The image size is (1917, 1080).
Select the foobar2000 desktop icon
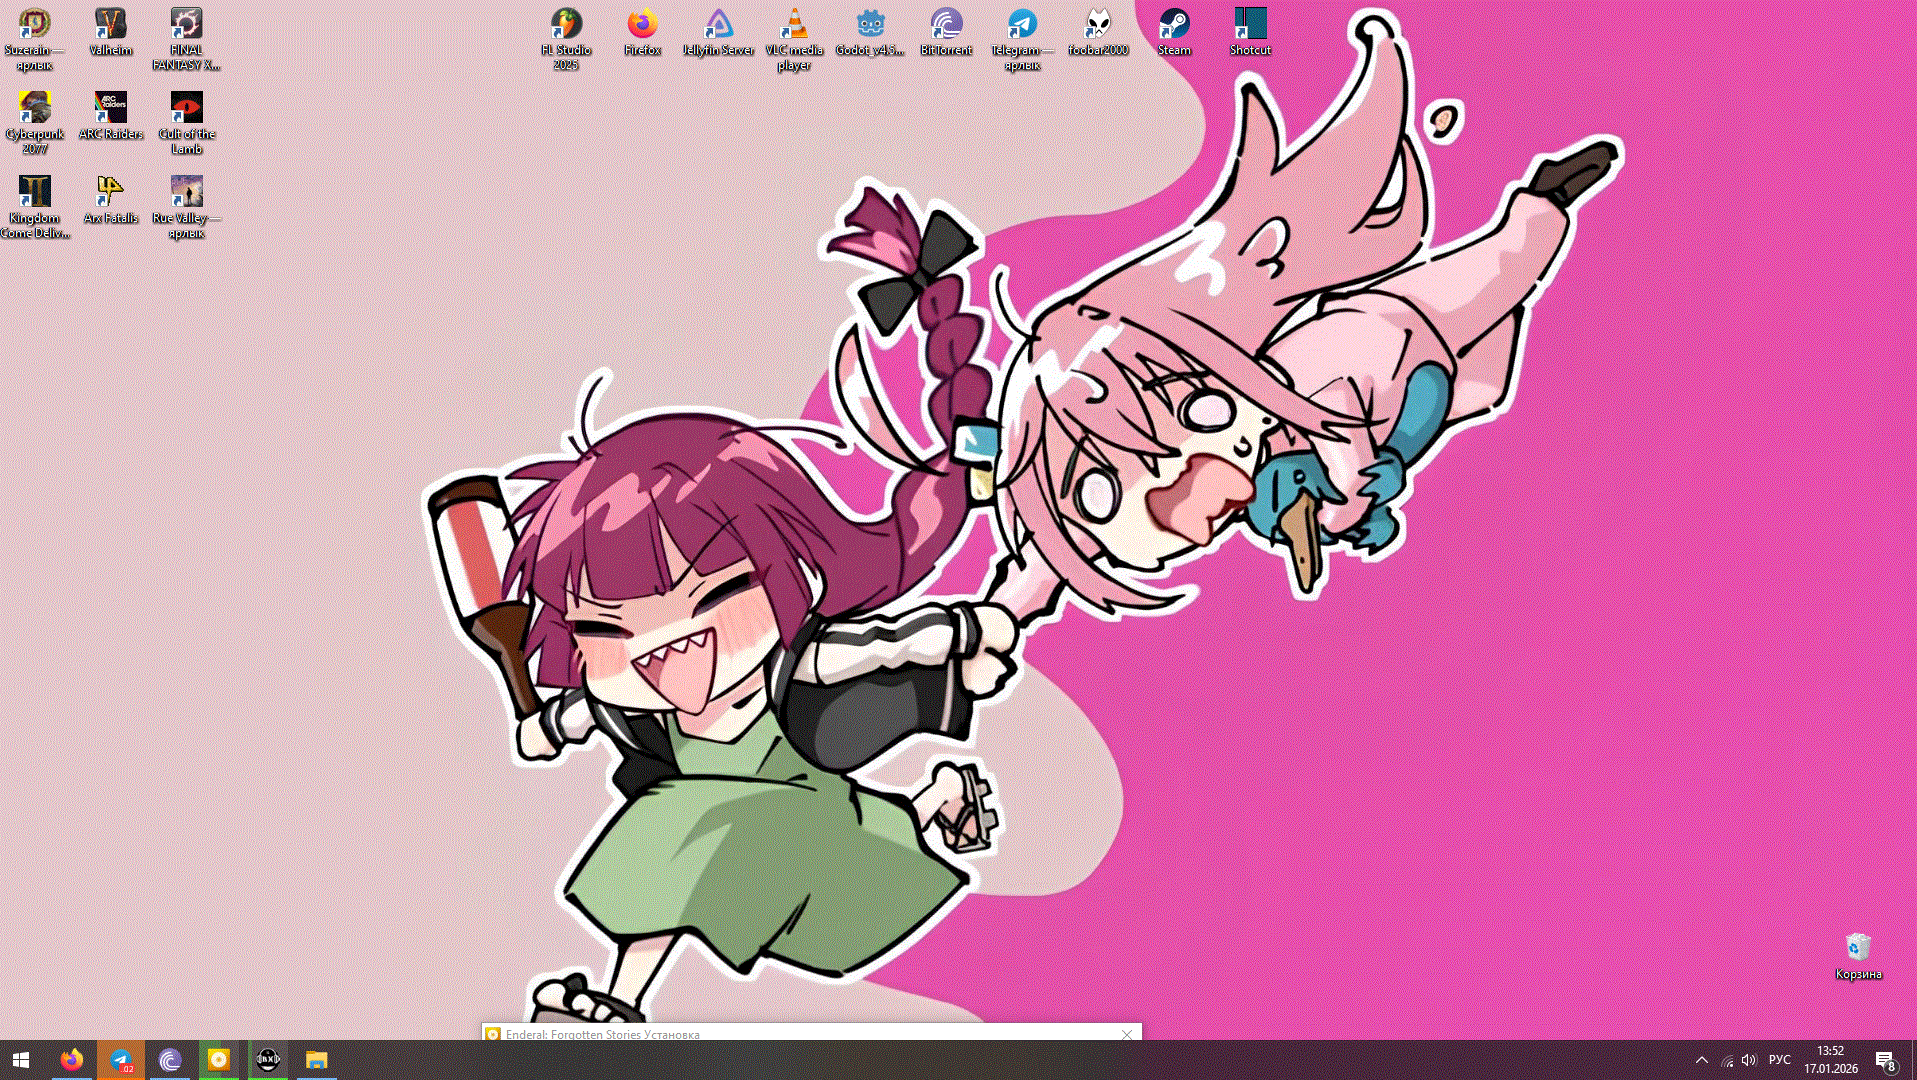point(1099,32)
